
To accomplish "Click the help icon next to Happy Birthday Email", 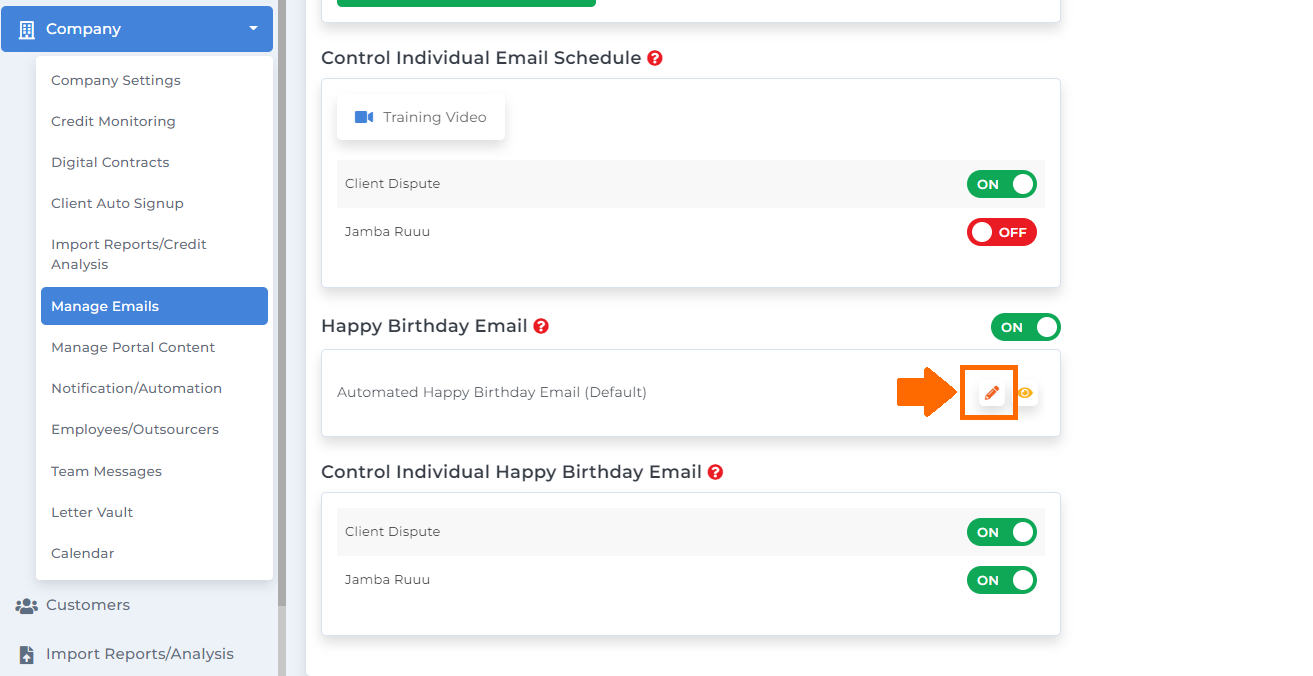I will [x=541, y=326].
